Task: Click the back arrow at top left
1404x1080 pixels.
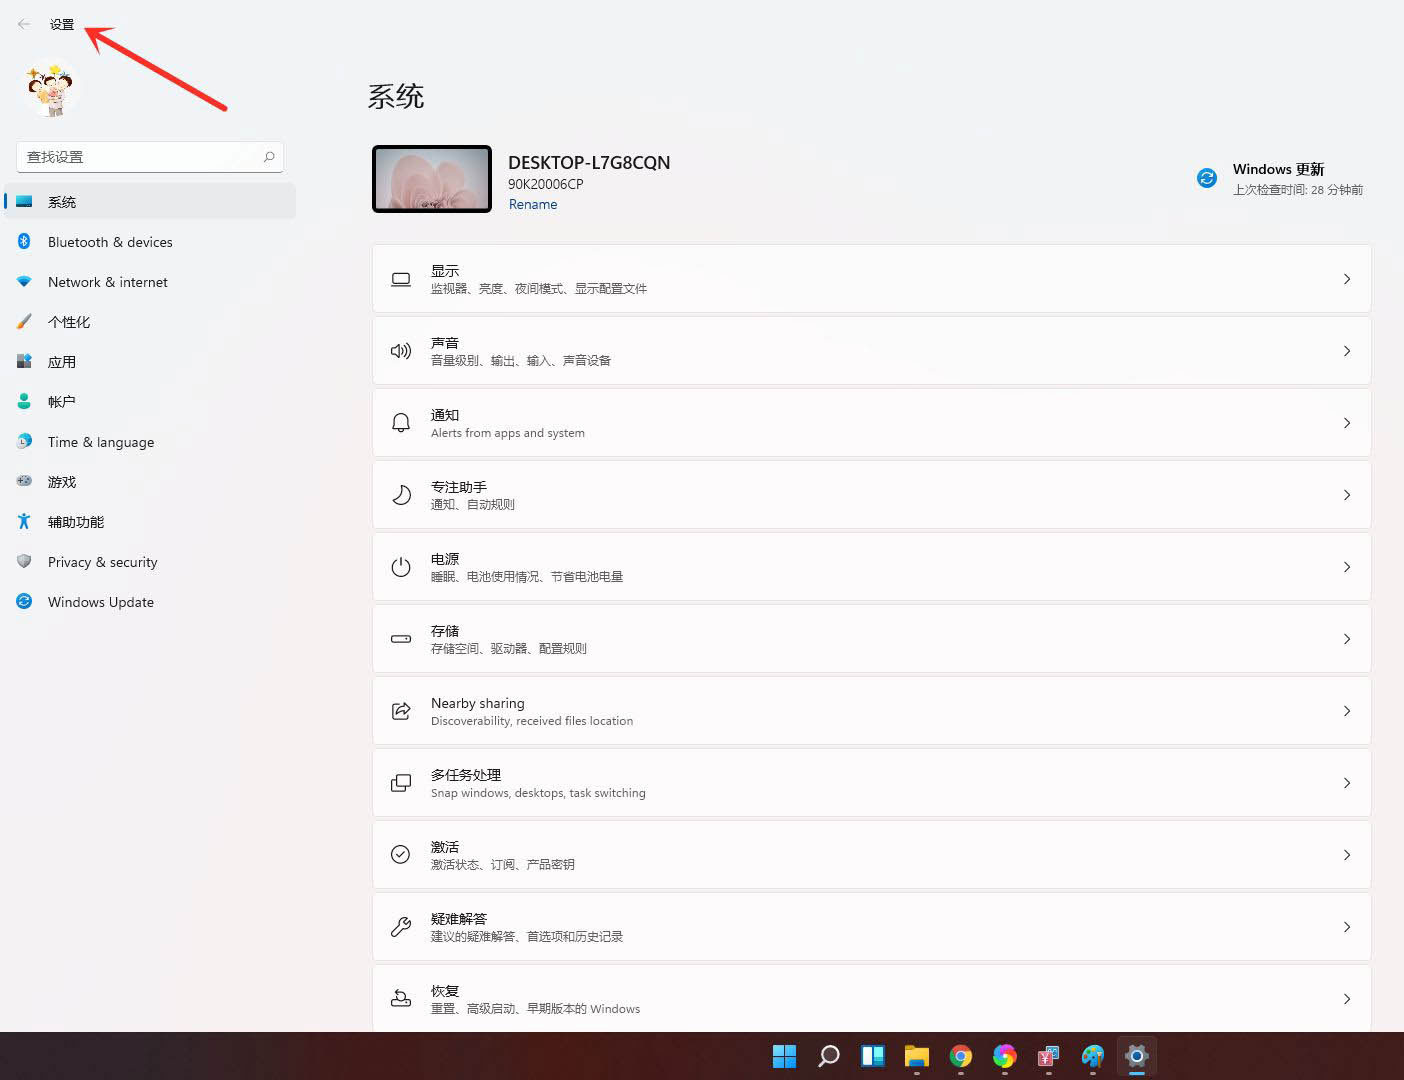Action: point(24,24)
